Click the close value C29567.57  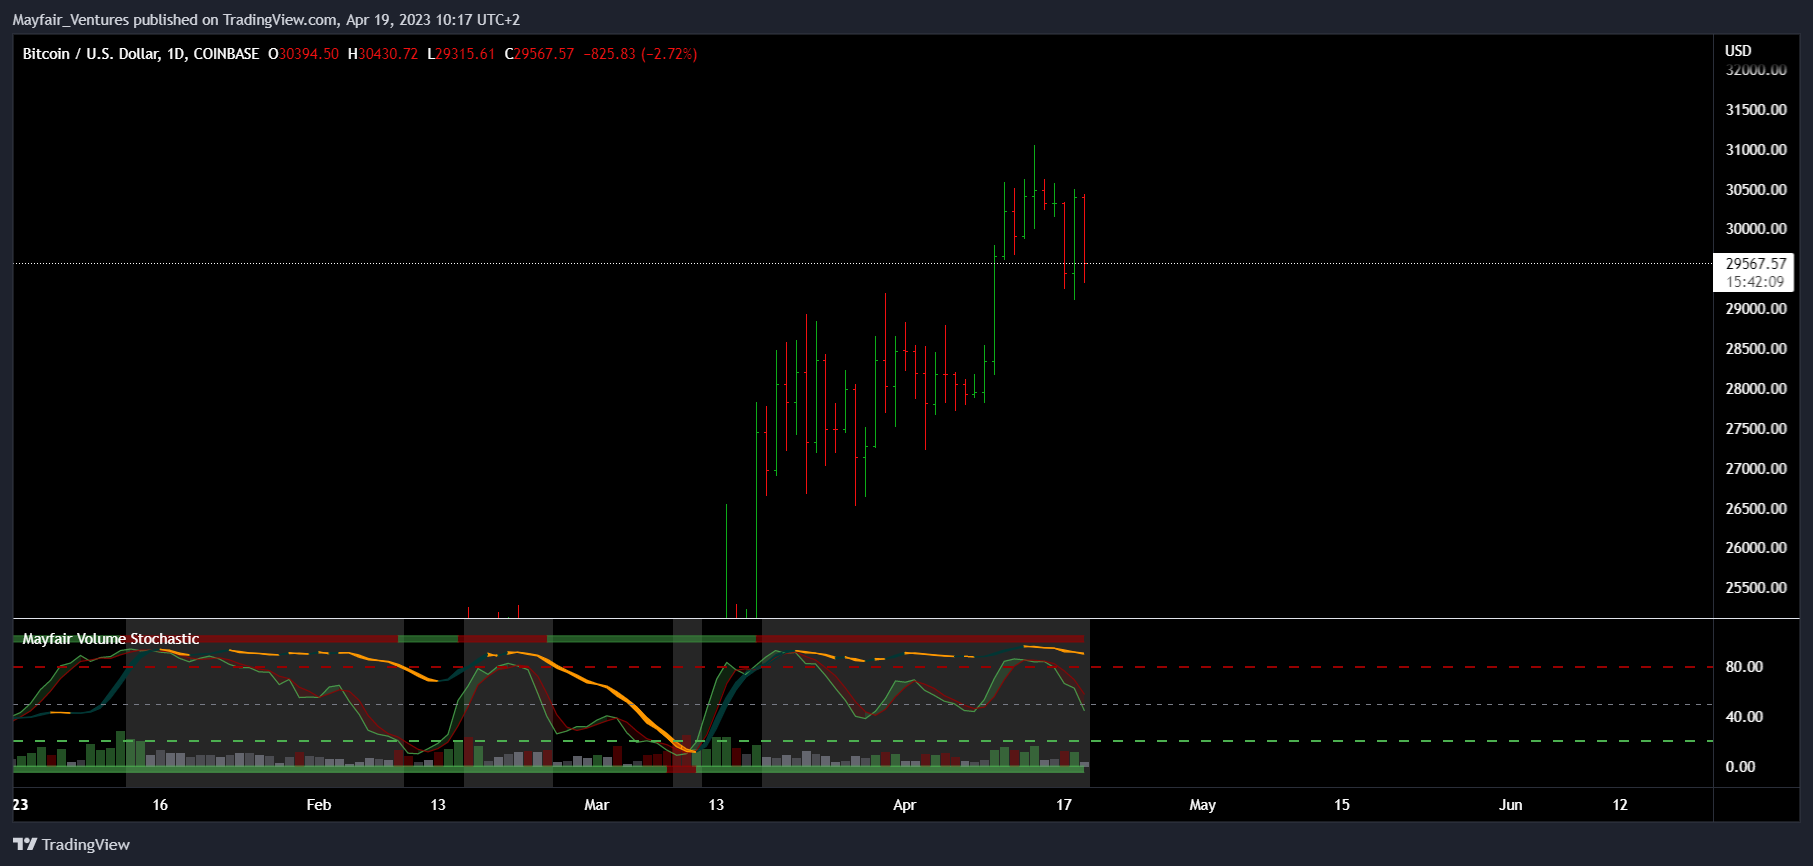pyautogui.click(x=540, y=54)
